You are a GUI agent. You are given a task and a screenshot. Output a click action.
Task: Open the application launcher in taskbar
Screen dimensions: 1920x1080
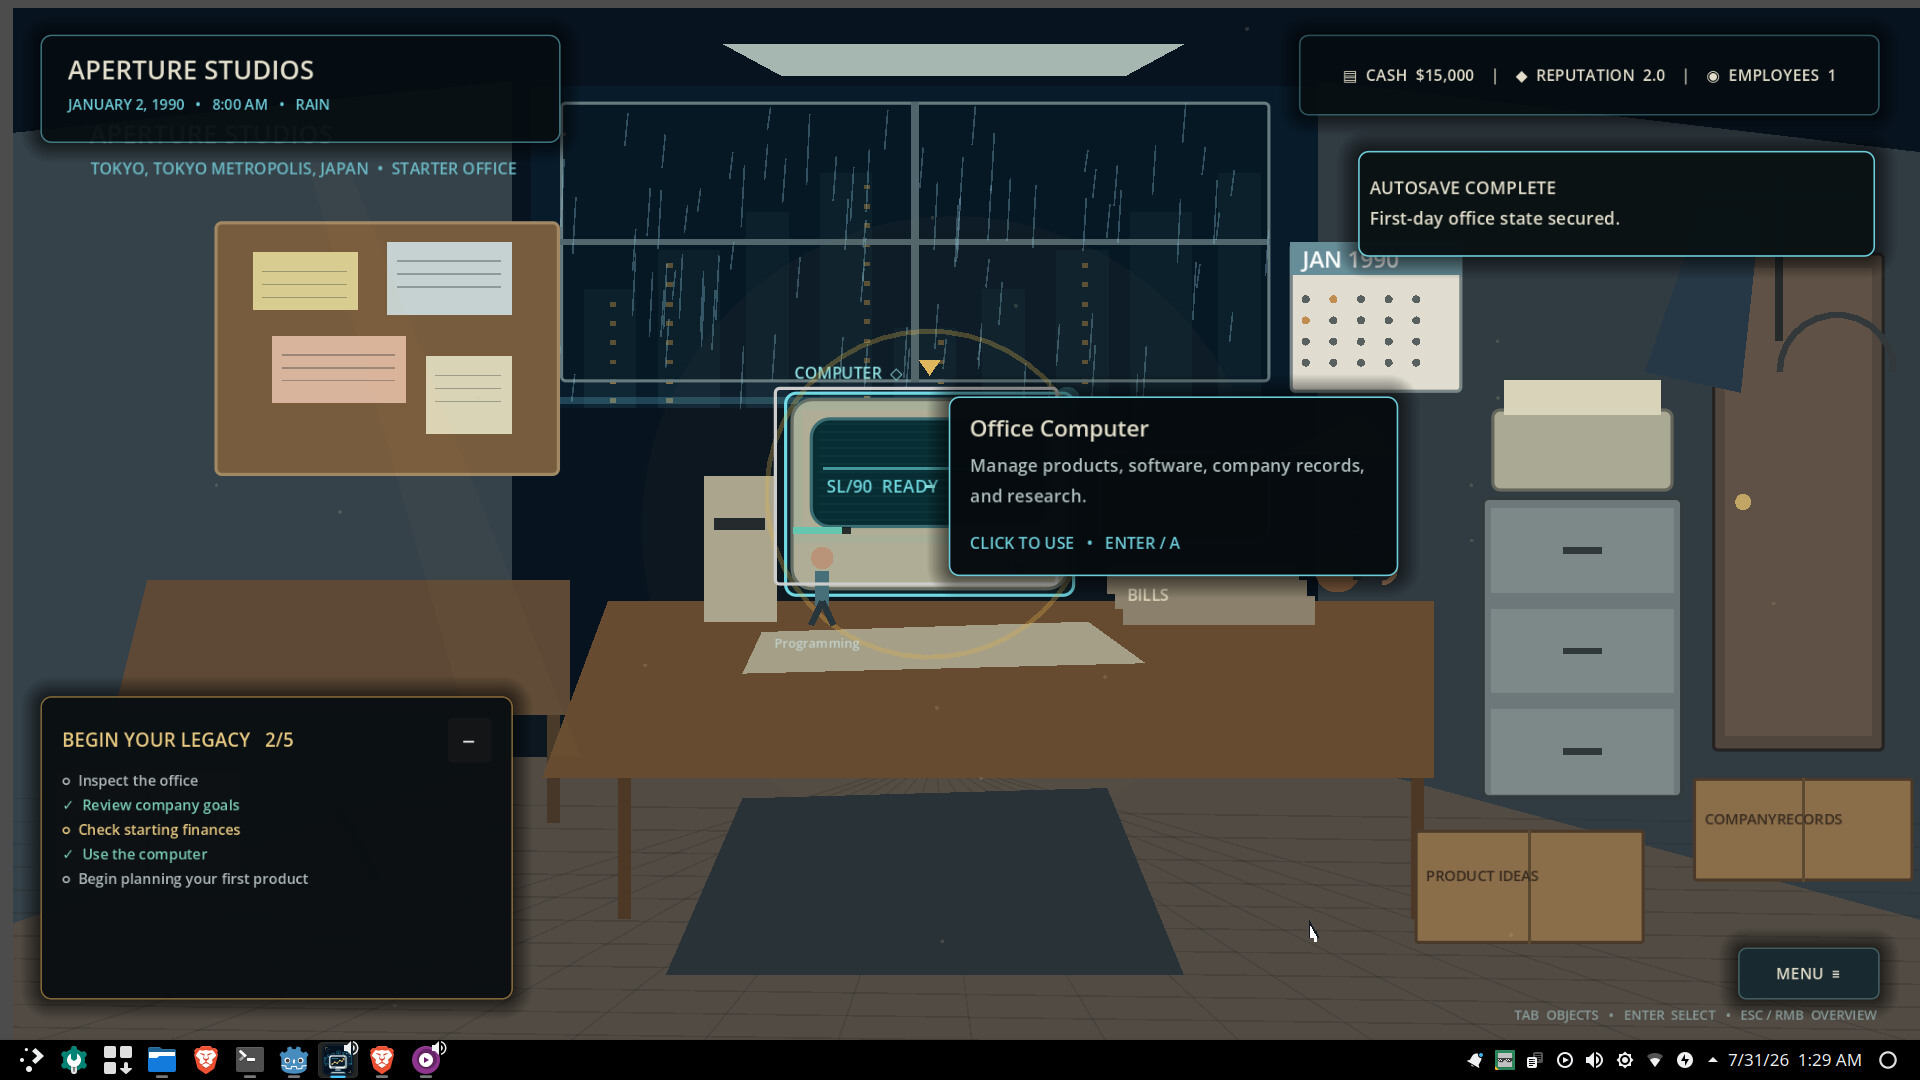click(x=31, y=1060)
